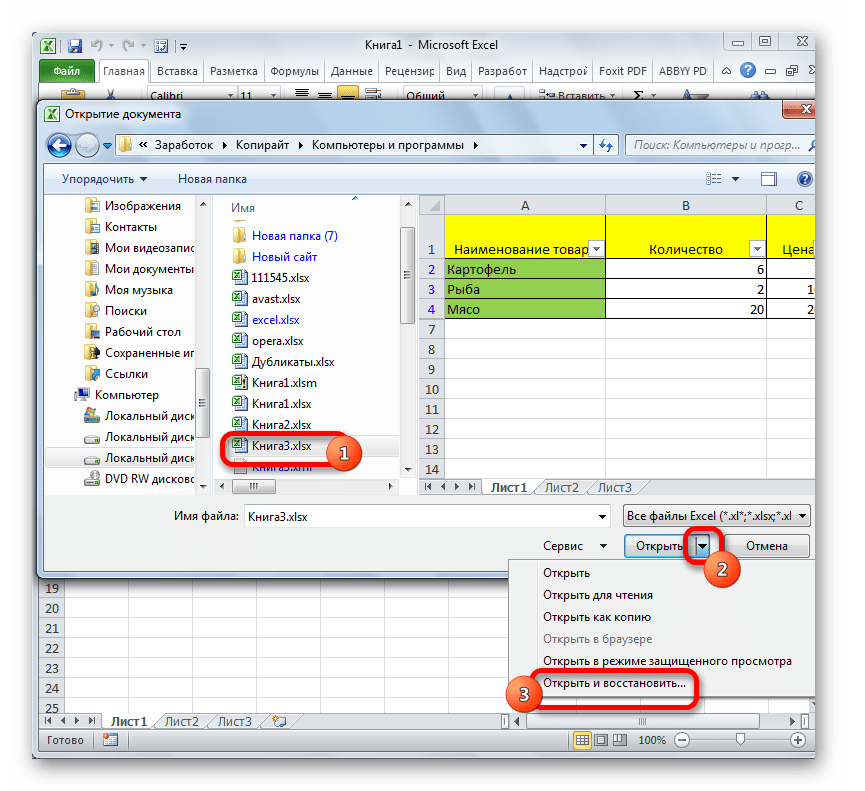Click the Save icon in quick access toolbar
Image resolution: width=865 pixels, height=791 pixels.
tap(74, 46)
